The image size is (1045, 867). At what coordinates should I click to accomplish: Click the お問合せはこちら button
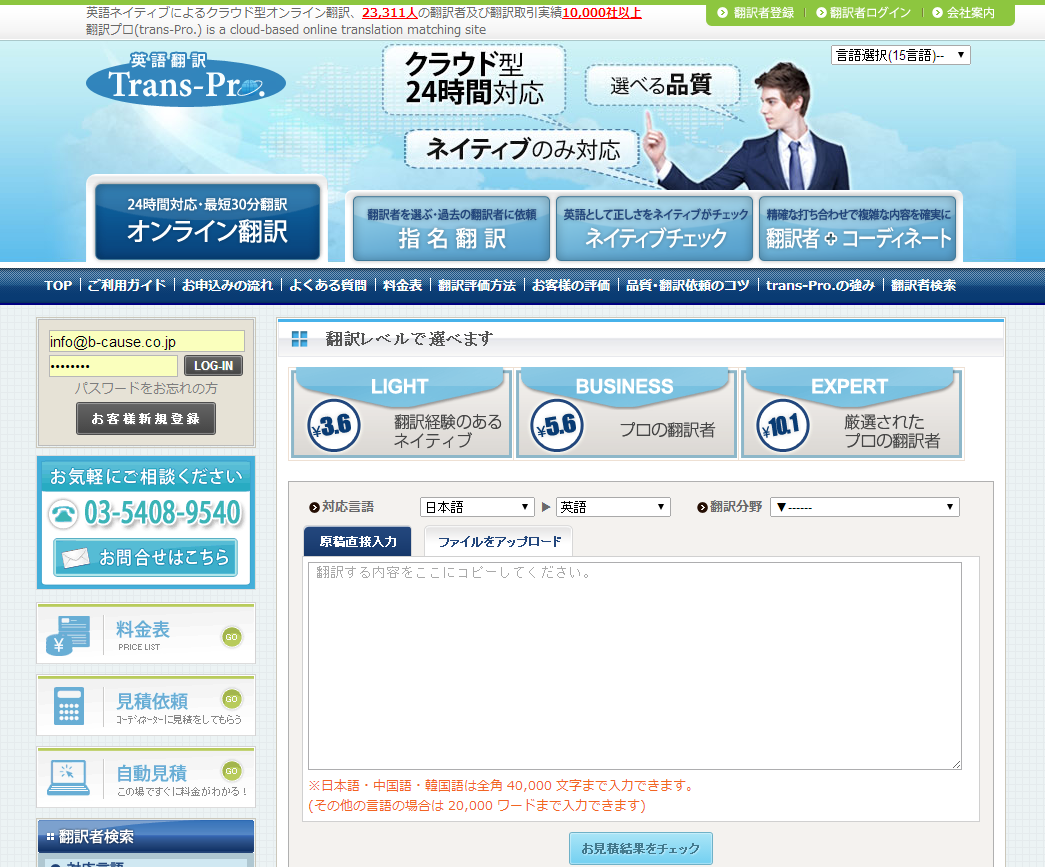point(145,557)
